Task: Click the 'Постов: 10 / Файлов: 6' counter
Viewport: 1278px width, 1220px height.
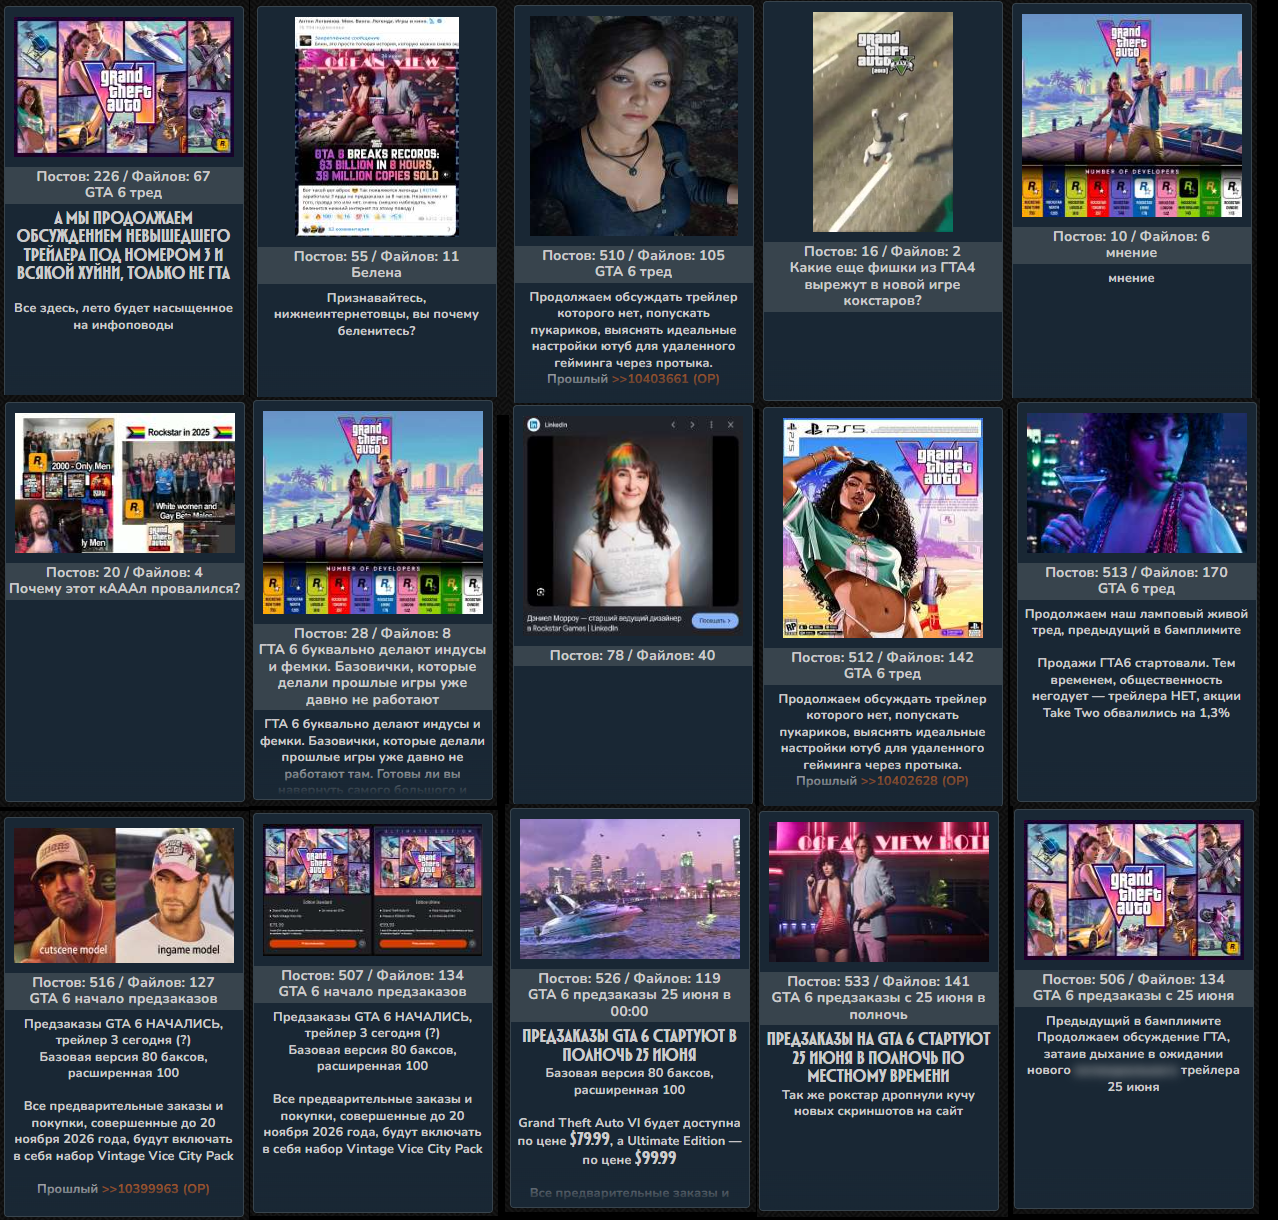Action: point(1132,236)
